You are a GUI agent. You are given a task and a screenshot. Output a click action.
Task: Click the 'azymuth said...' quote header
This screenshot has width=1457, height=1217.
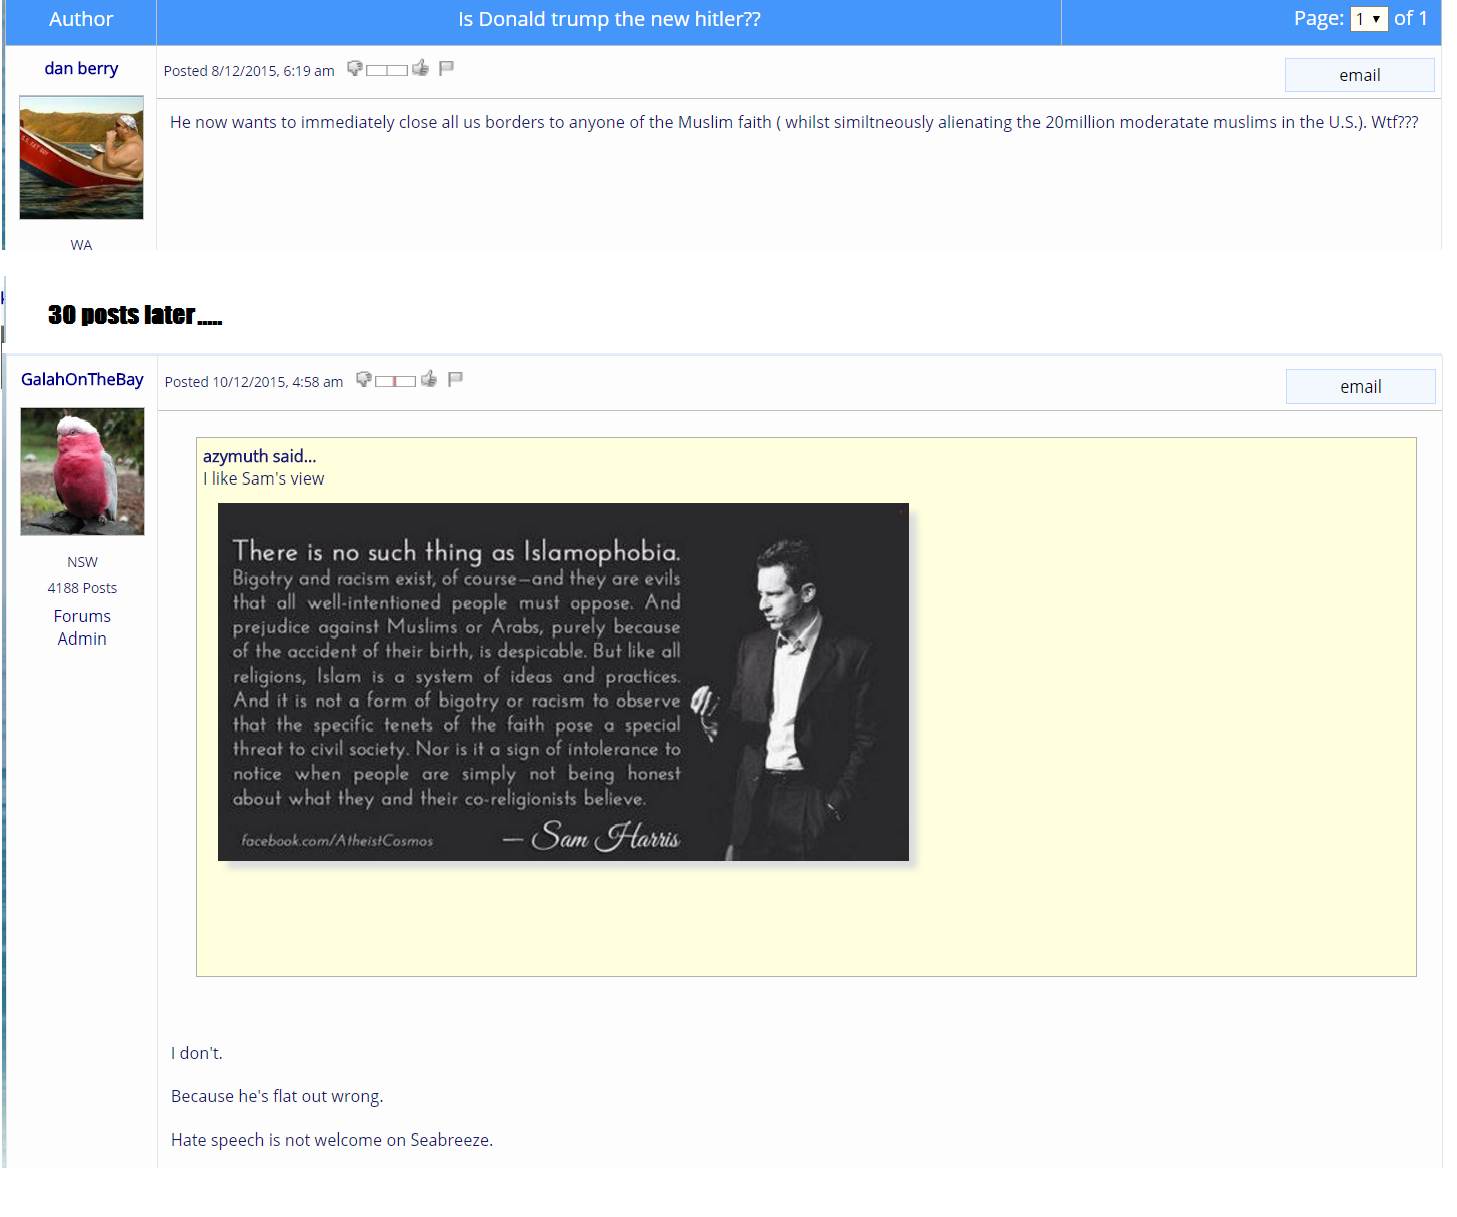click(259, 456)
